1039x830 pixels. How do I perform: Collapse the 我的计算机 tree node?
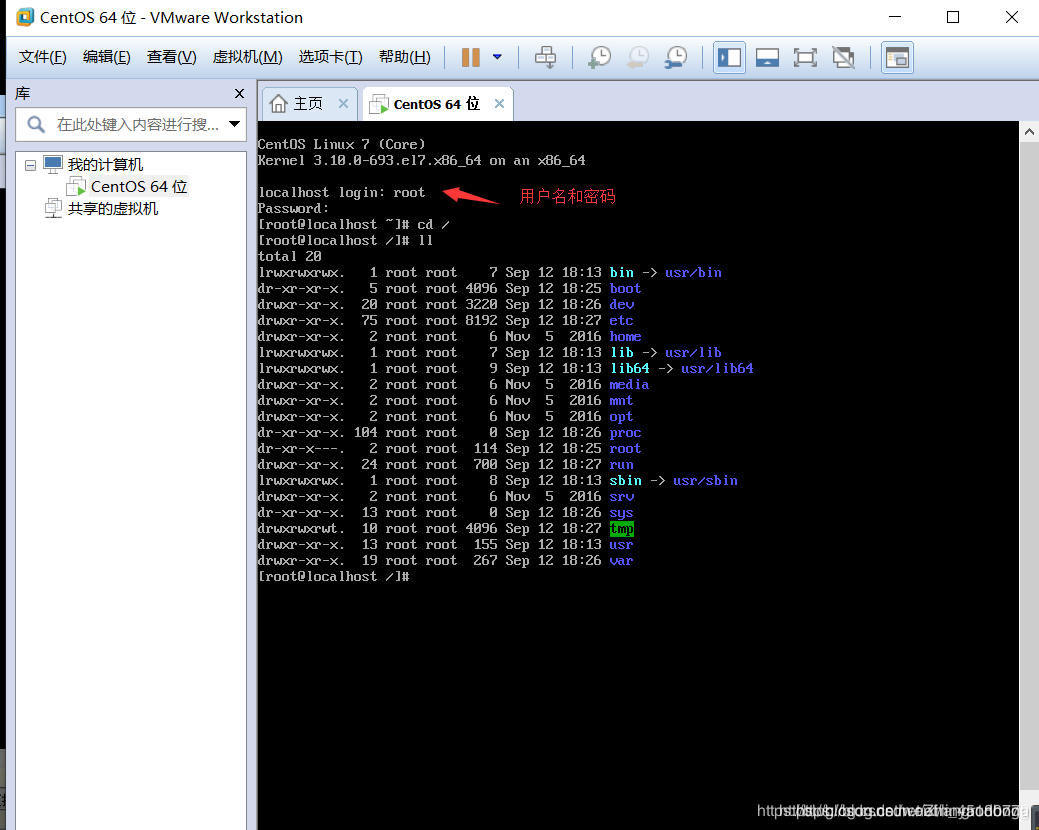coord(30,165)
